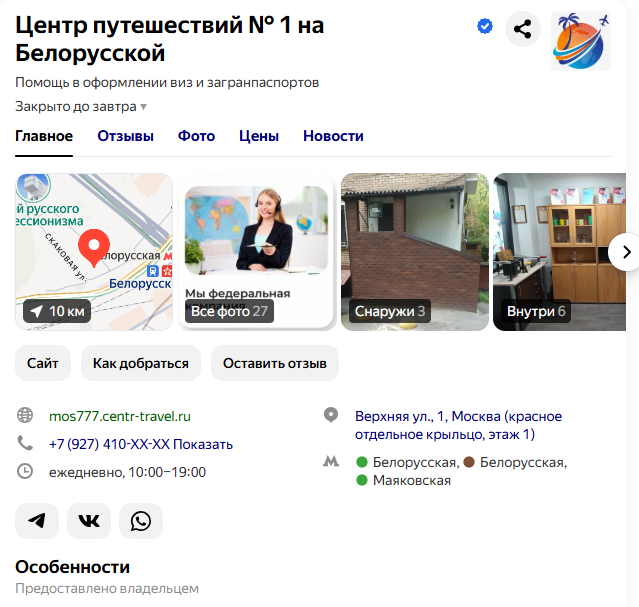Click the "Как добраться" button

[x=141, y=363]
